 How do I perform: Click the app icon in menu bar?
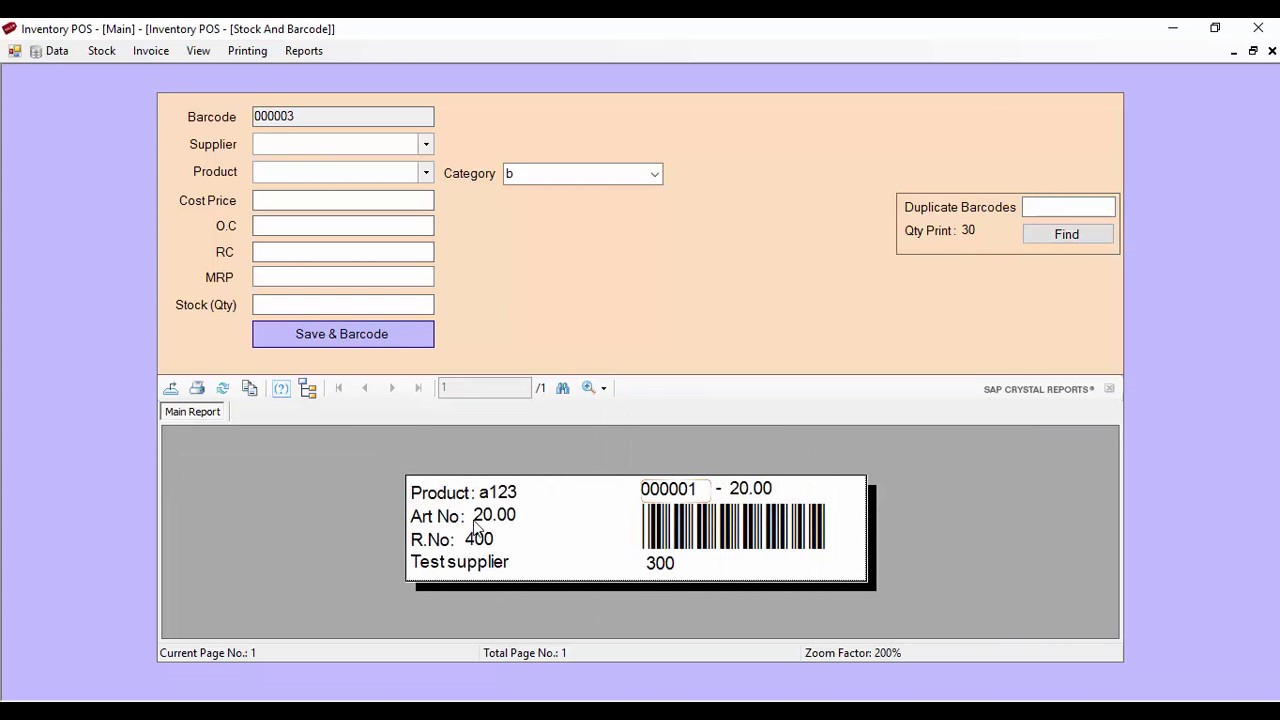[15, 51]
